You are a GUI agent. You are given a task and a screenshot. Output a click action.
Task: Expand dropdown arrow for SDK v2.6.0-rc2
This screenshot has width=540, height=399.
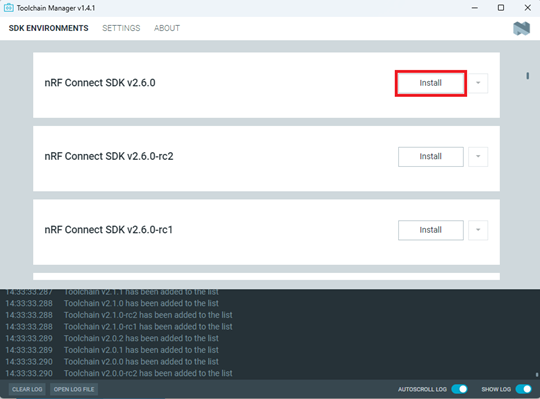478,157
